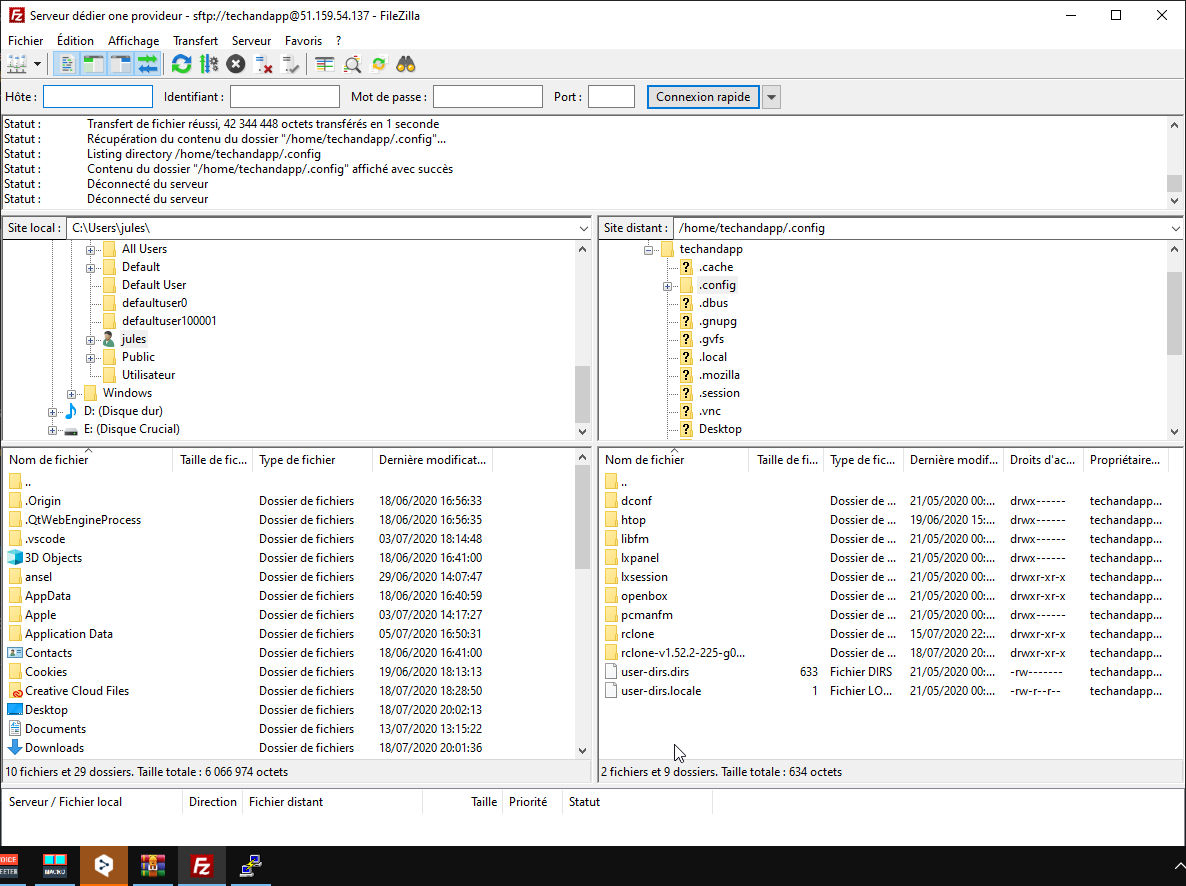This screenshot has width=1186, height=886.
Task: Toggle local directory tree display
Action: 93,64
